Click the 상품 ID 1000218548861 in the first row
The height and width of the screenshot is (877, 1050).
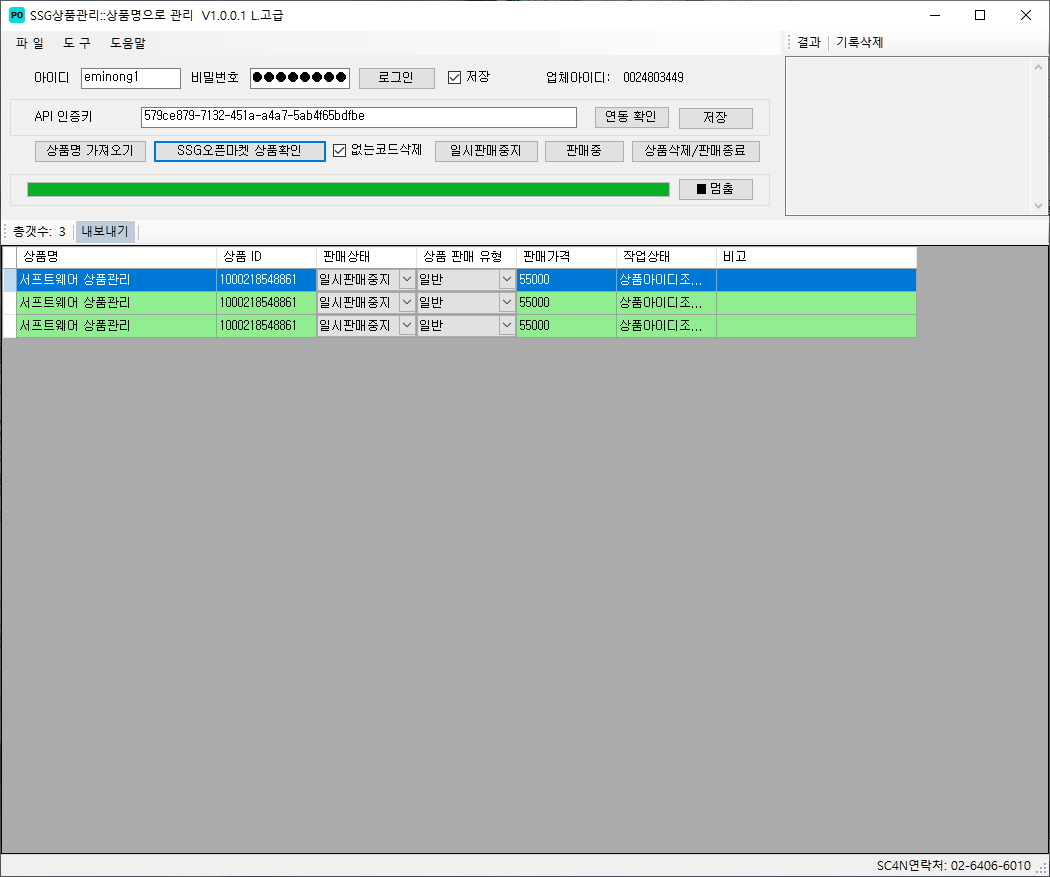point(267,280)
